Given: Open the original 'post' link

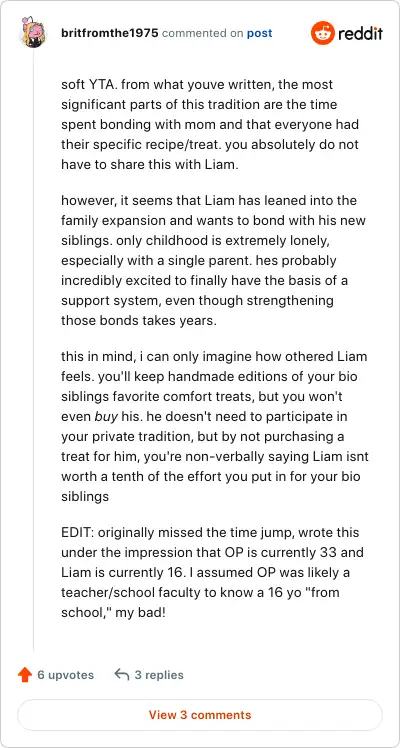Looking at the screenshot, I should tap(259, 33).
